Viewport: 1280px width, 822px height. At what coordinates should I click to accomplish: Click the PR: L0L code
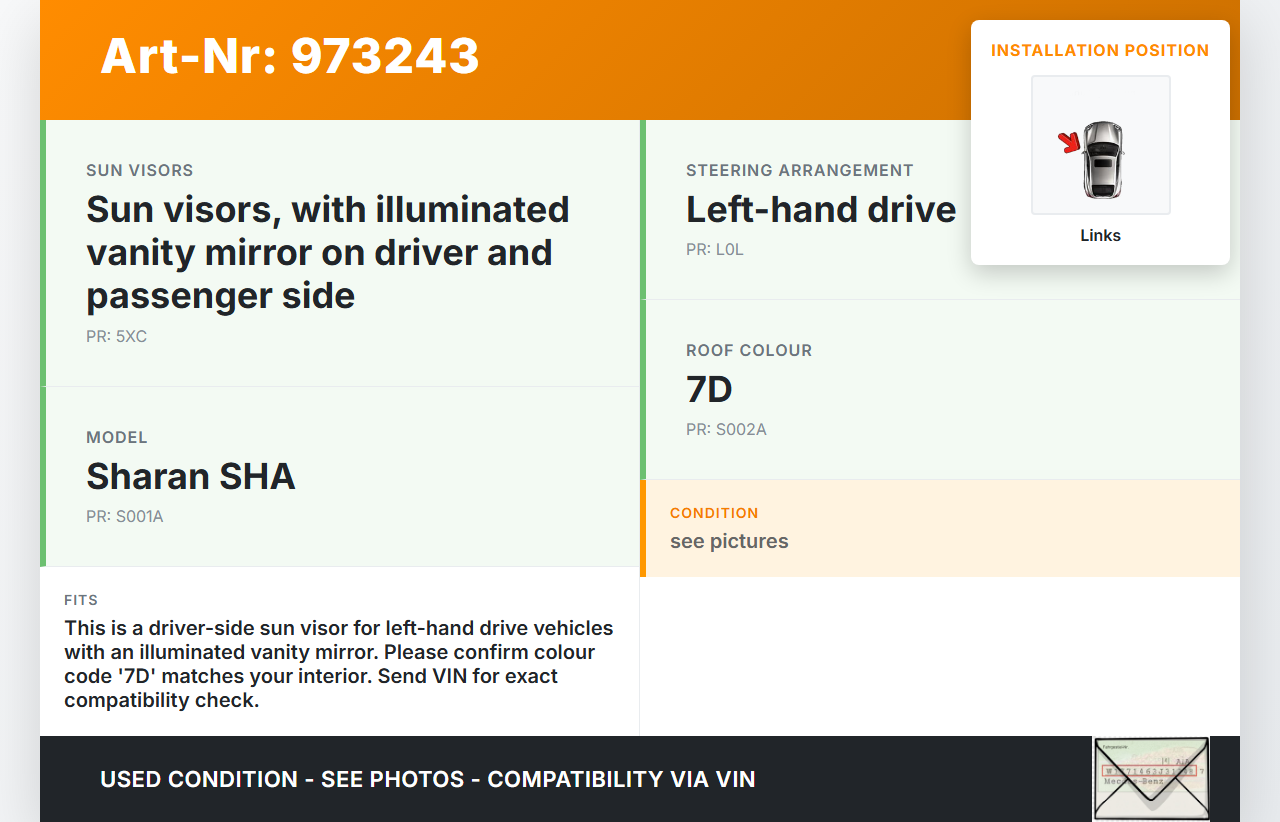tap(715, 250)
